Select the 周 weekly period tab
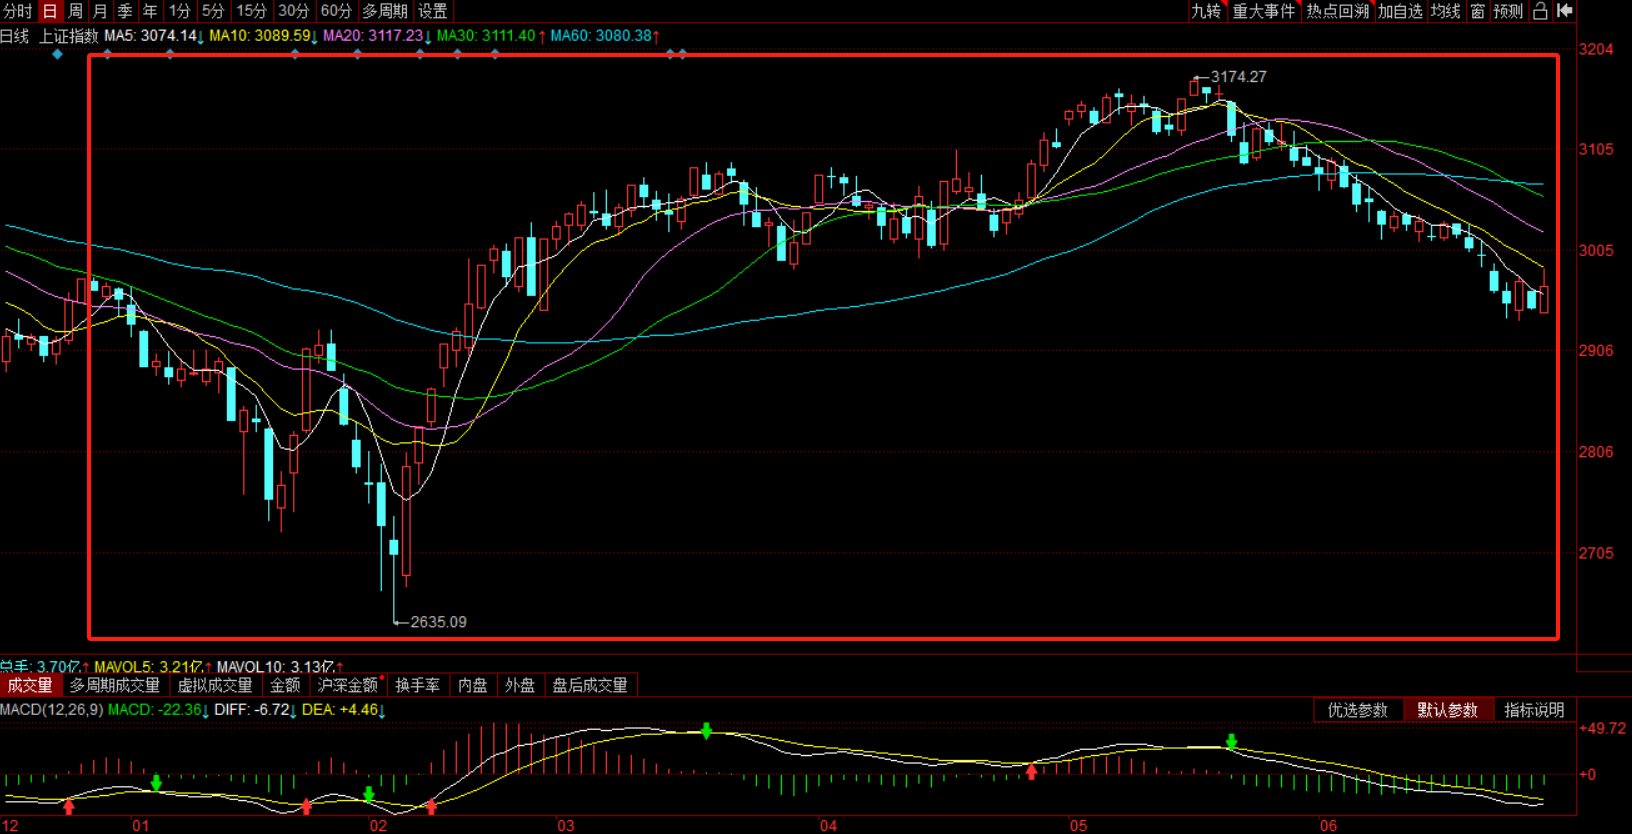 (x=75, y=11)
